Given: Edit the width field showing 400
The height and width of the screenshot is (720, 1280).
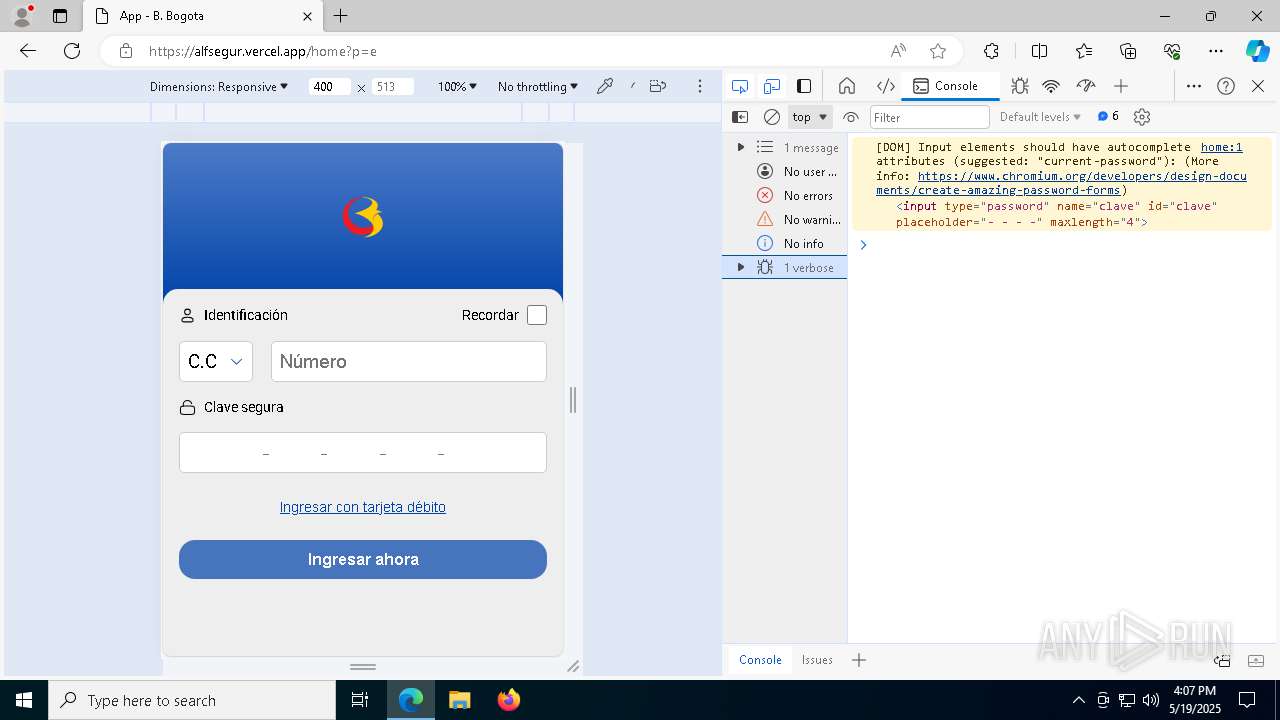Looking at the screenshot, I should pos(329,87).
